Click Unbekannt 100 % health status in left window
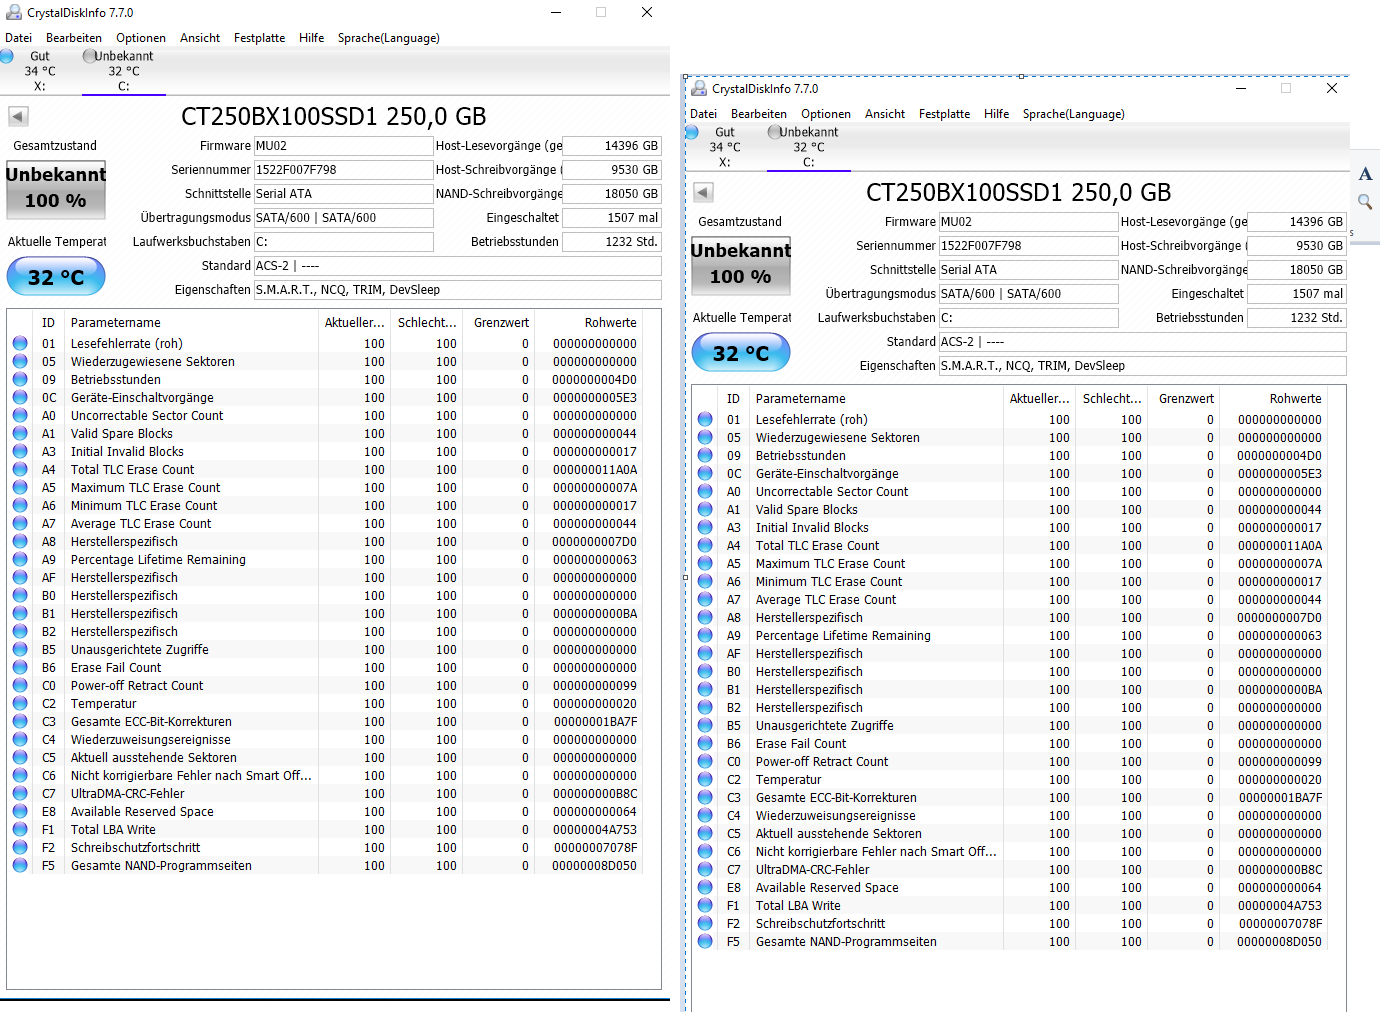Viewport: 1380px width, 1012px height. [56, 189]
